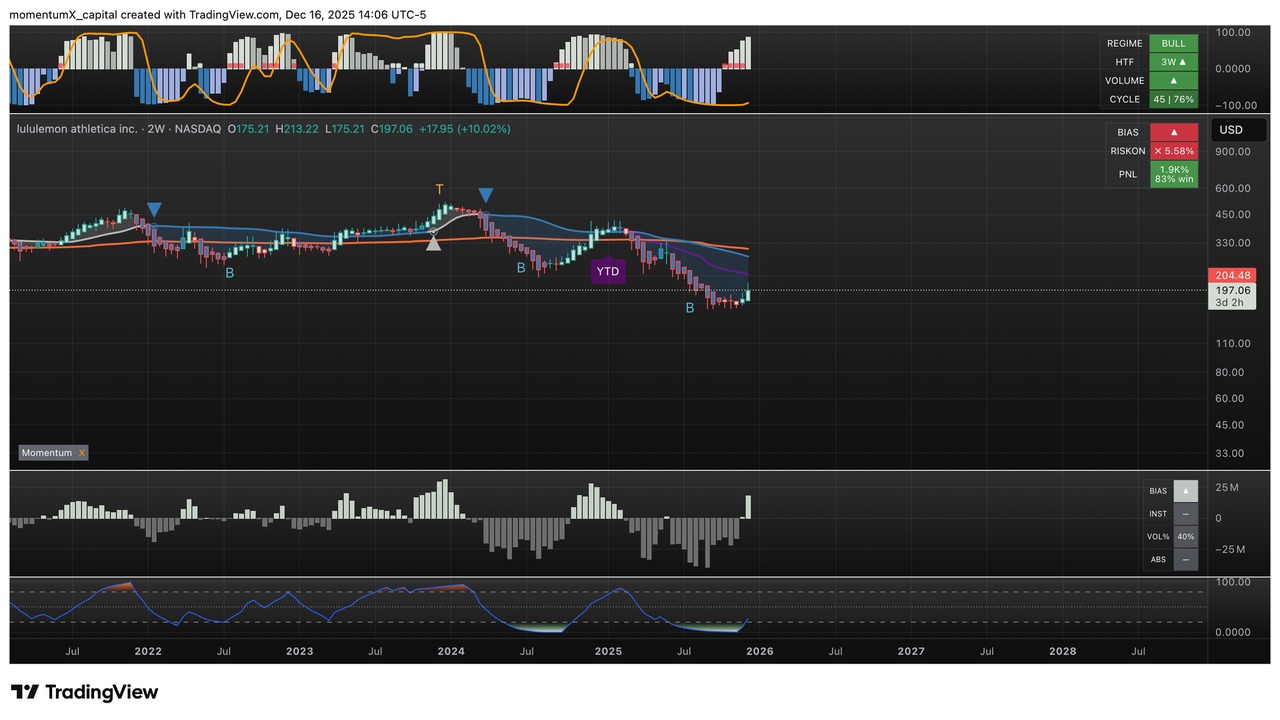The height and width of the screenshot is (720, 1280).
Task: Open the USD currency selector
Action: pyautogui.click(x=1230, y=130)
